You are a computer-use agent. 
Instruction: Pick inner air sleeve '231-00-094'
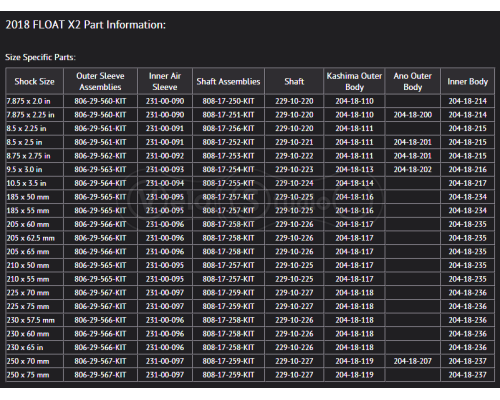[165, 183]
